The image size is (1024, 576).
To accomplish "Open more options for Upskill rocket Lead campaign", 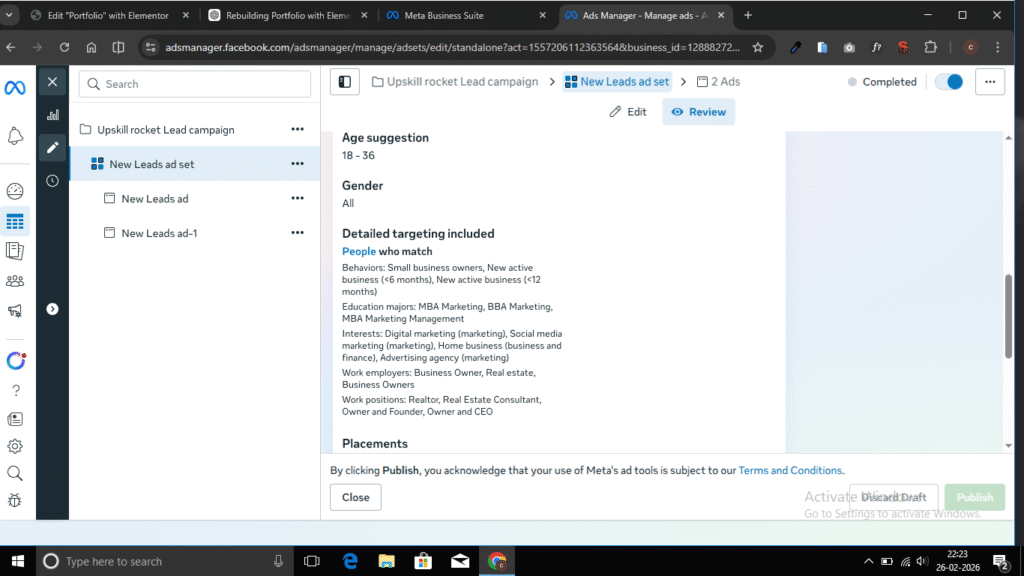I will pos(297,130).
